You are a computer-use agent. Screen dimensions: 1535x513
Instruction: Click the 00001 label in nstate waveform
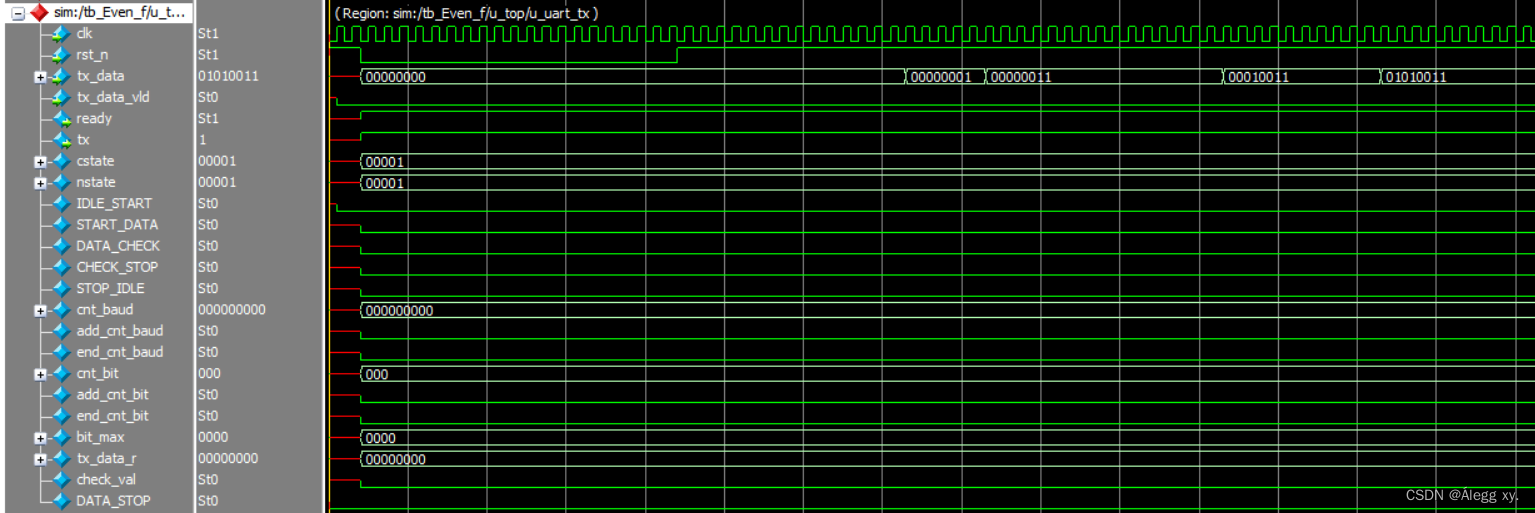click(385, 183)
